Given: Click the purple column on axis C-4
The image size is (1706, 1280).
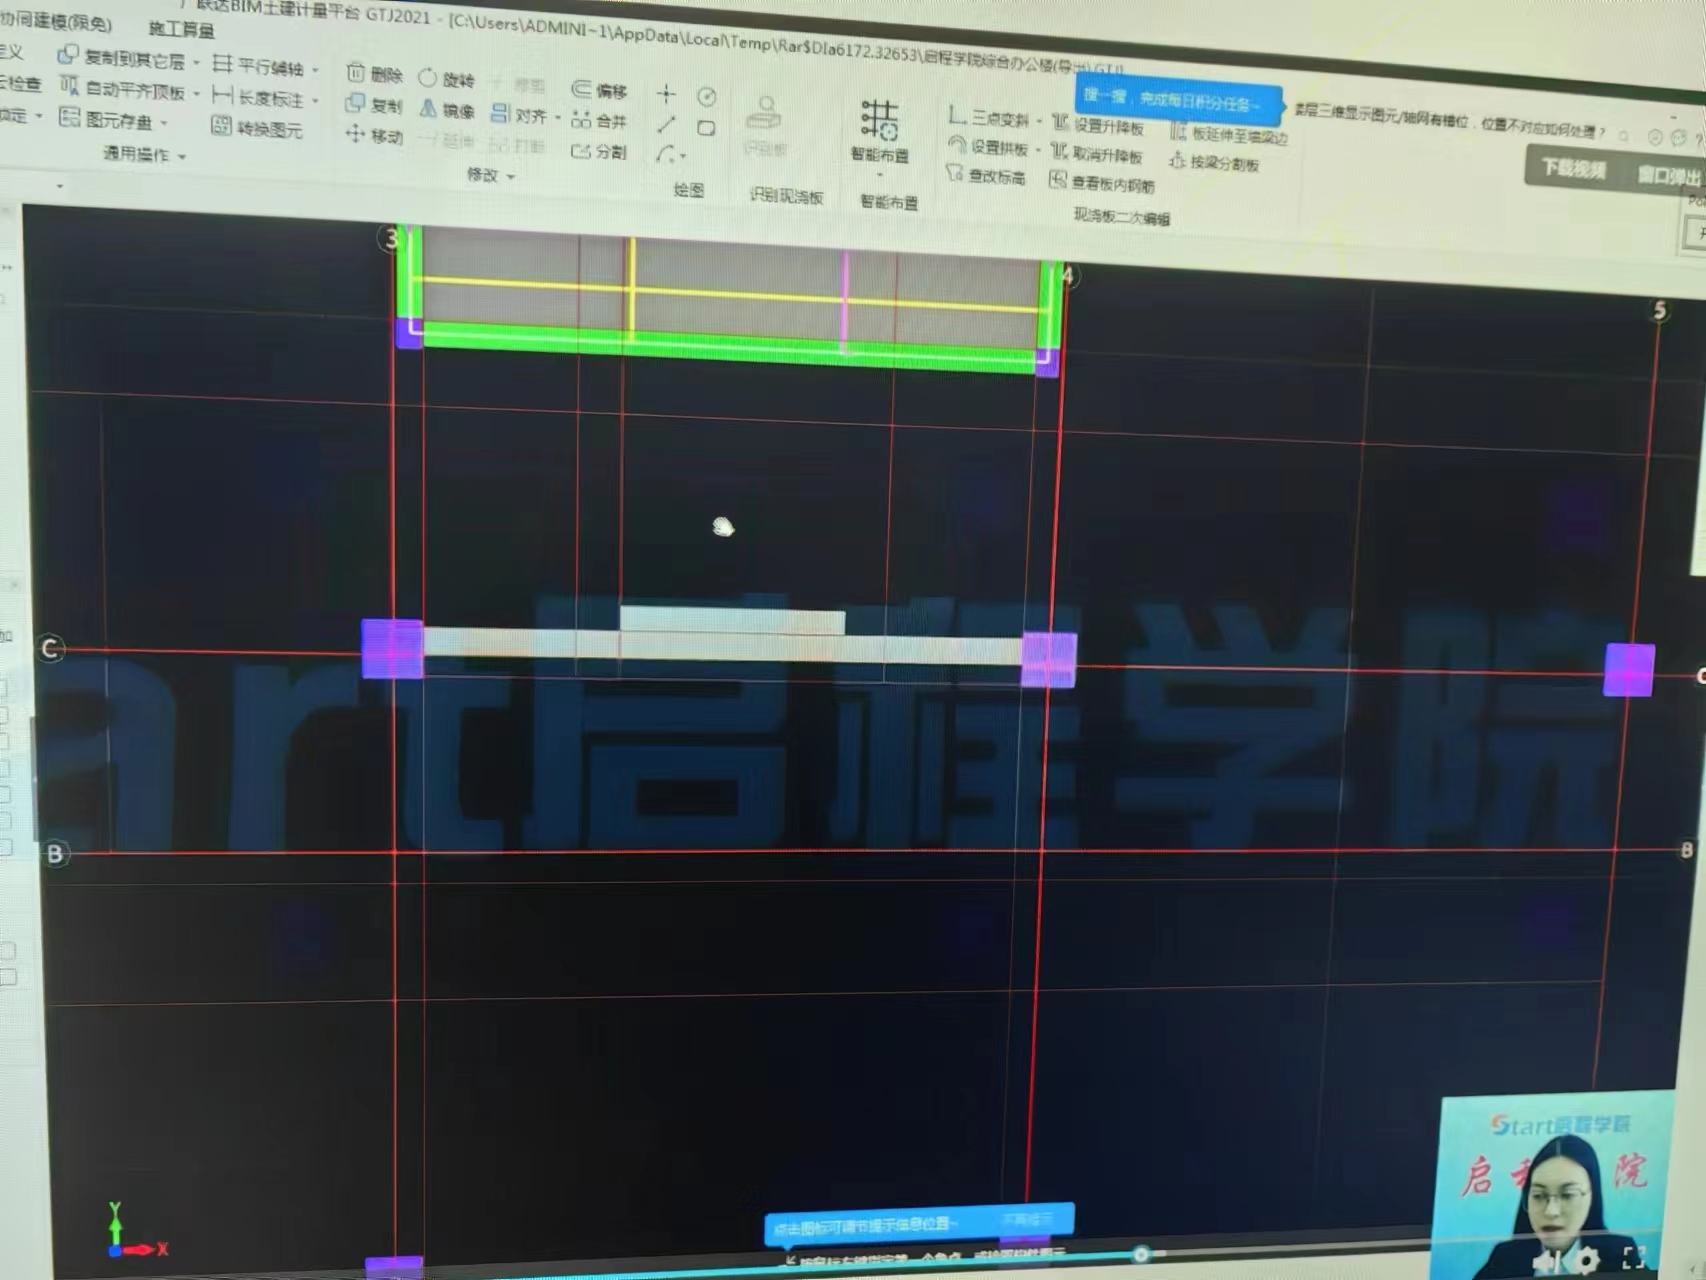Looking at the screenshot, I should [1048, 660].
